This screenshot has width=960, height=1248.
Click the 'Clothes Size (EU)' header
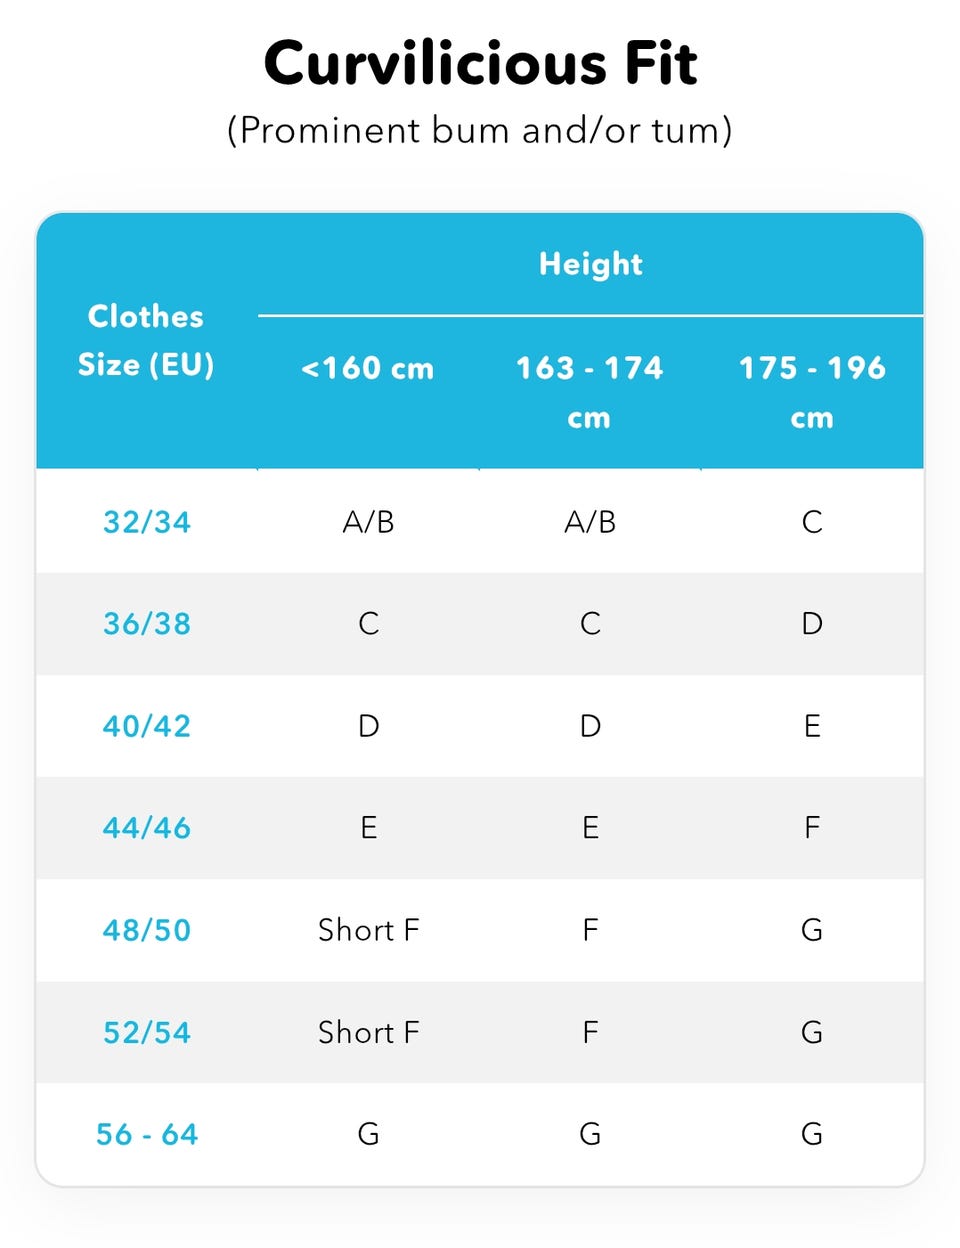[146, 340]
